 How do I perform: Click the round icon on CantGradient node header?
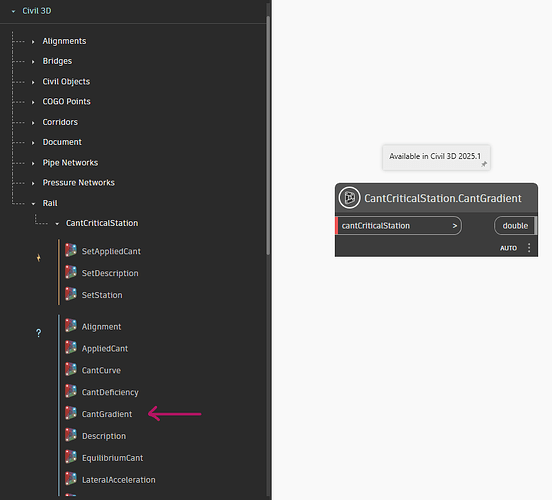349,198
